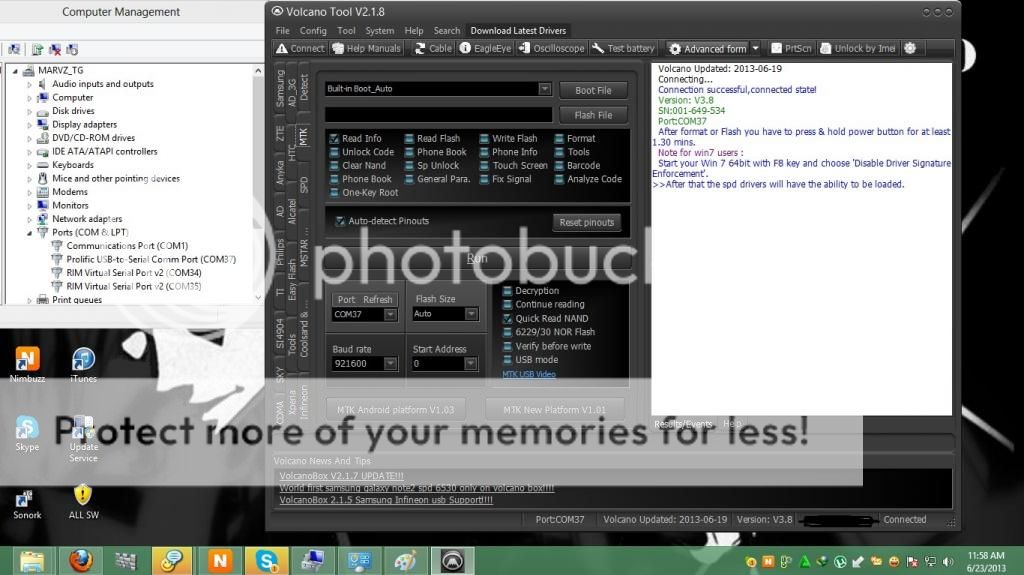Enable Verify before write checkbox
Image resolution: width=1024 pixels, height=575 pixels.
[507, 346]
